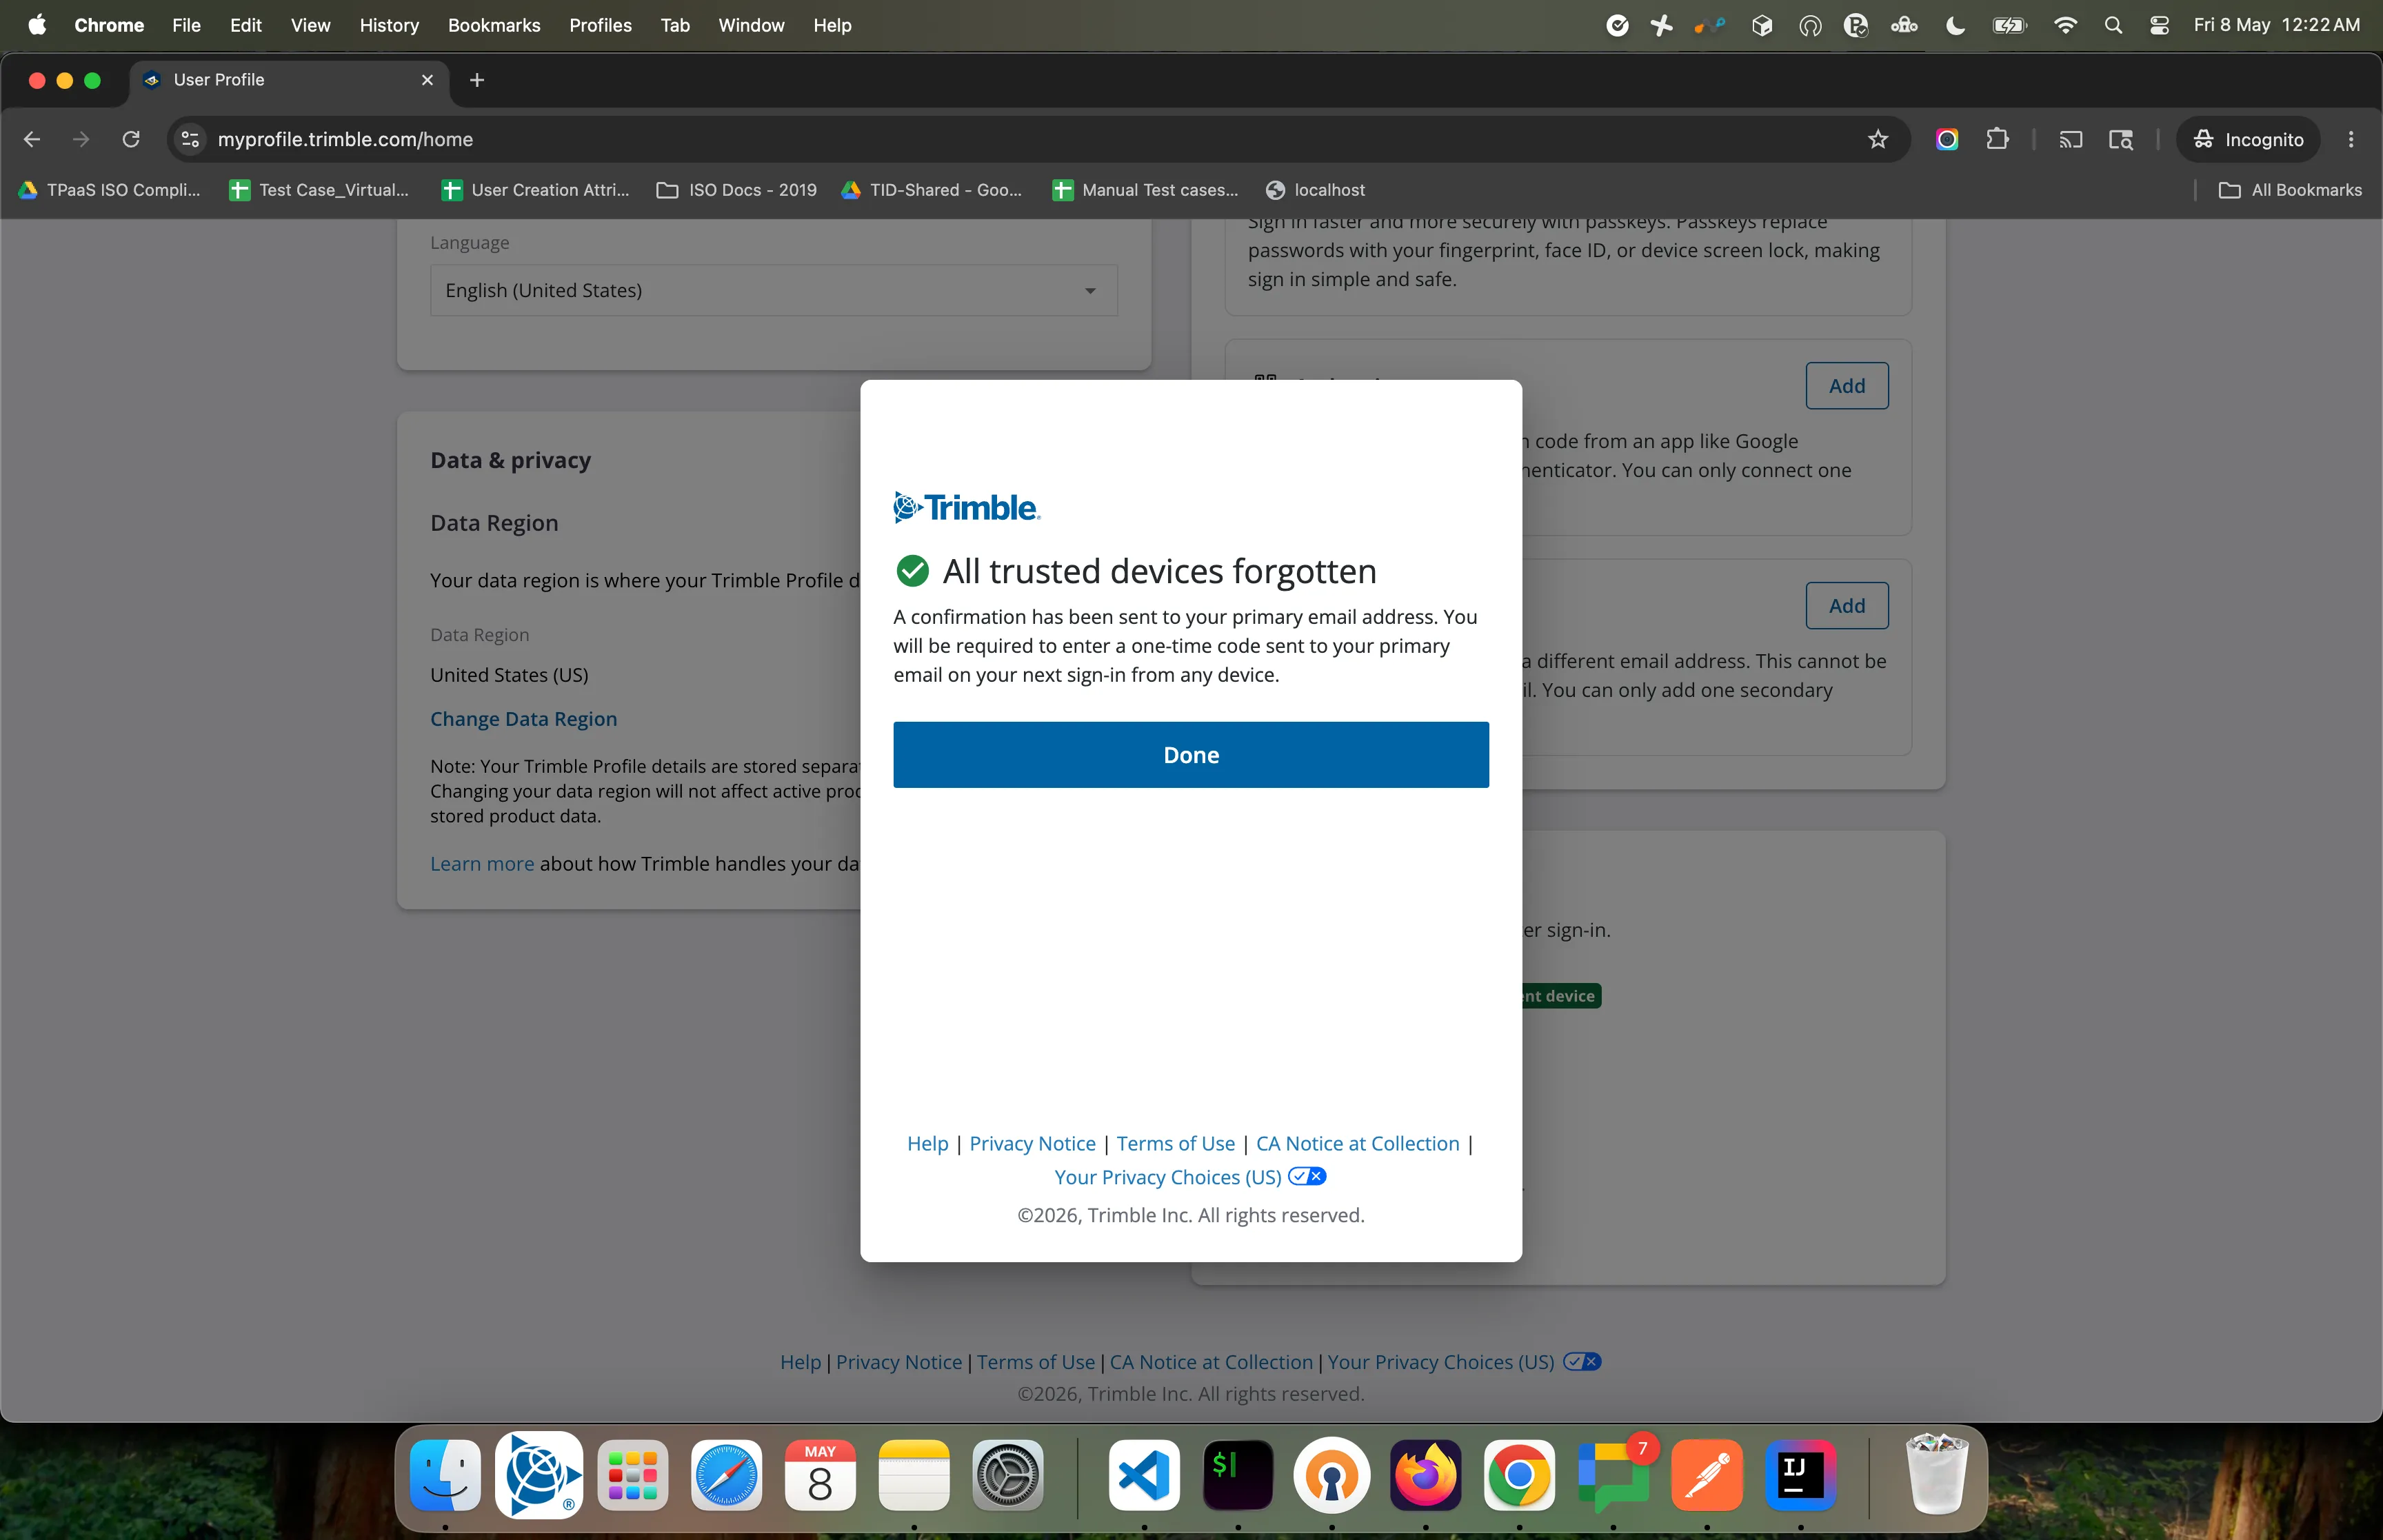Click the Wi-Fi icon in menu bar
This screenshot has width=2383, height=1540.
(2065, 25)
